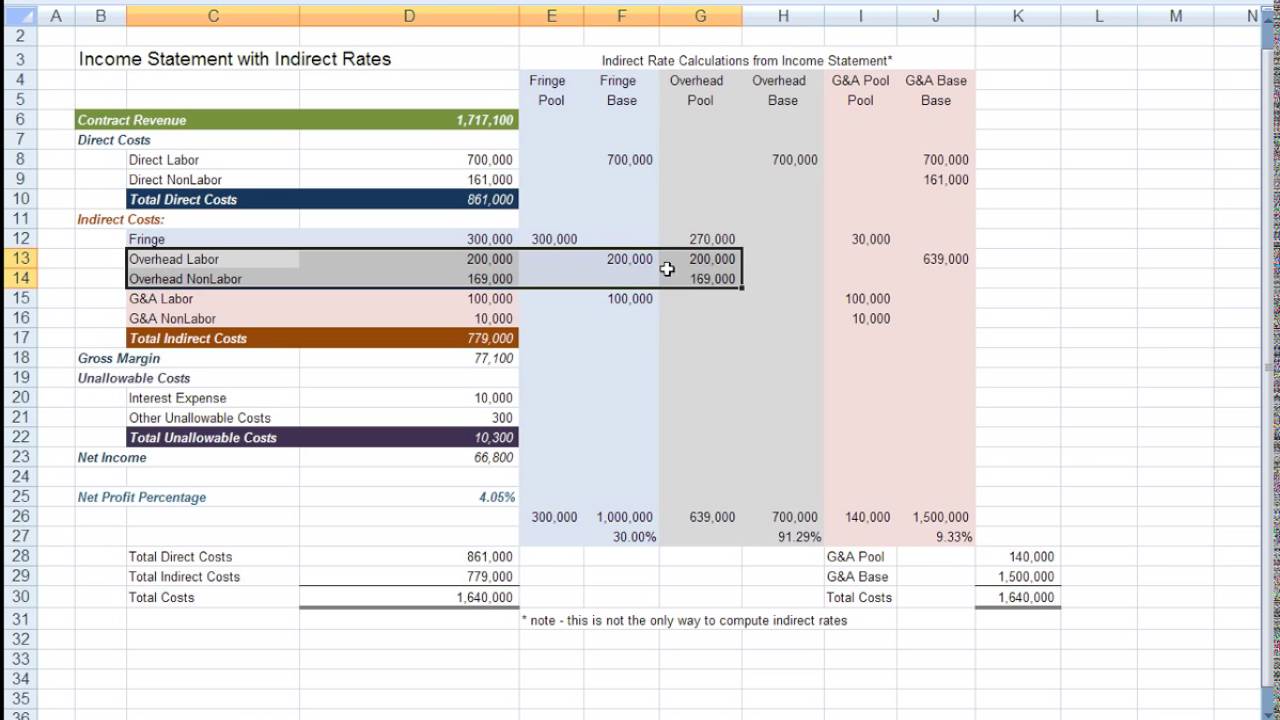Image resolution: width=1280 pixels, height=720 pixels.
Task: Select the 1,000,000 Fringe Base total
Action: [622, 517]
